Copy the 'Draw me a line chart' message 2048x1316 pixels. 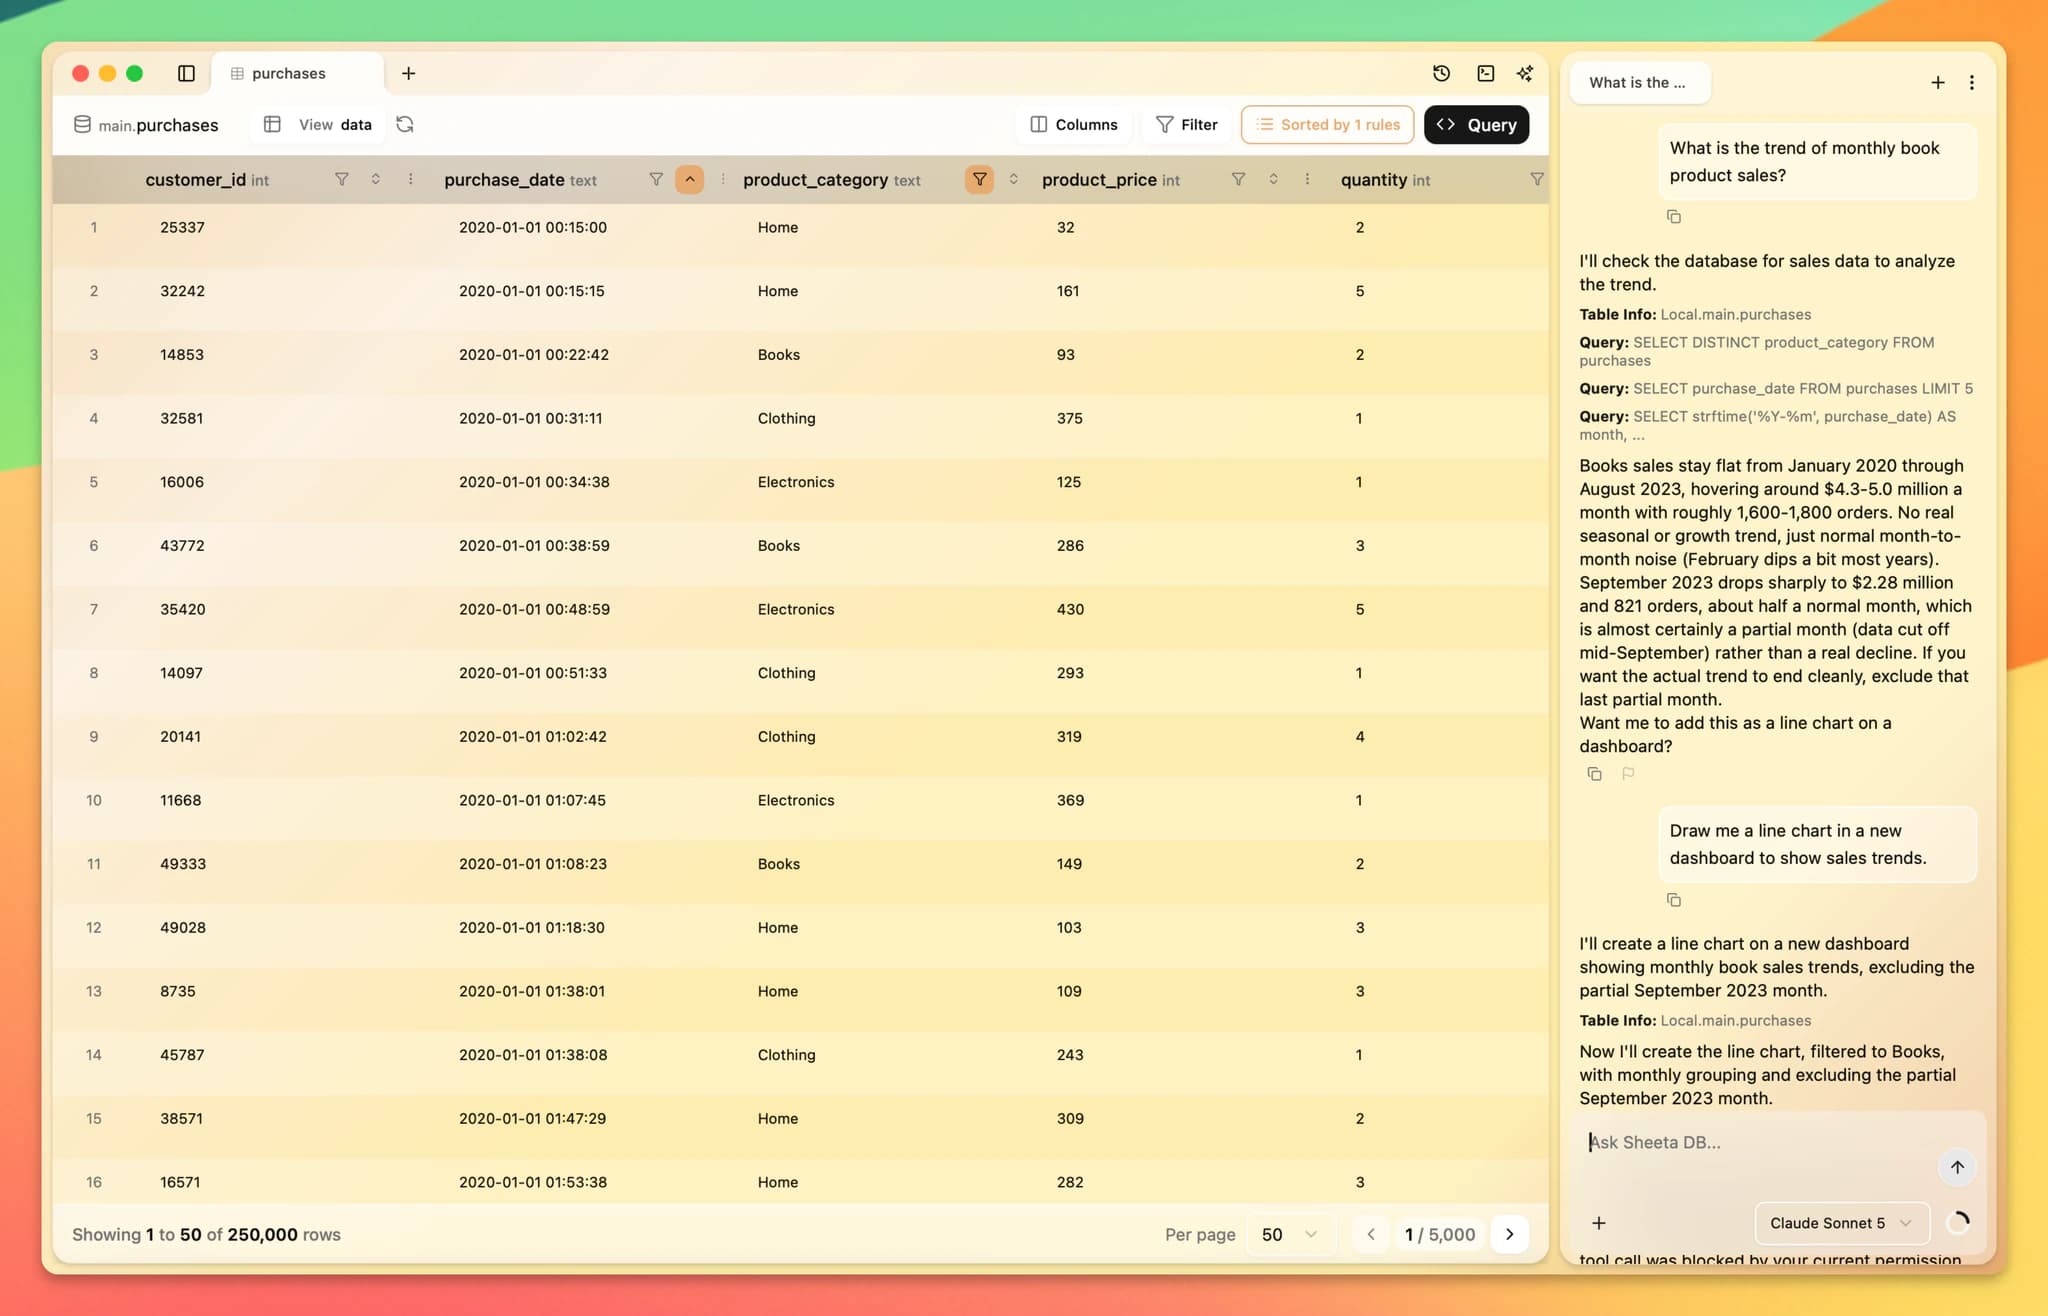point(1673,900)
